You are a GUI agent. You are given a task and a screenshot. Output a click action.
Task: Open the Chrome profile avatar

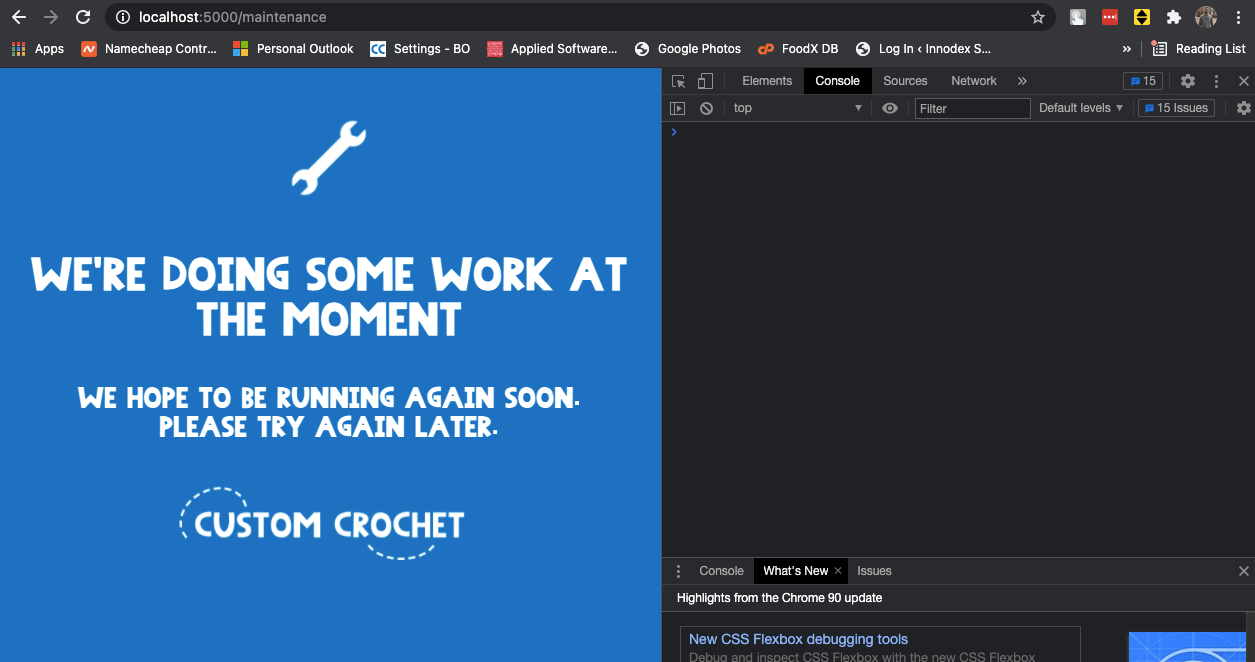[1206, 17]
